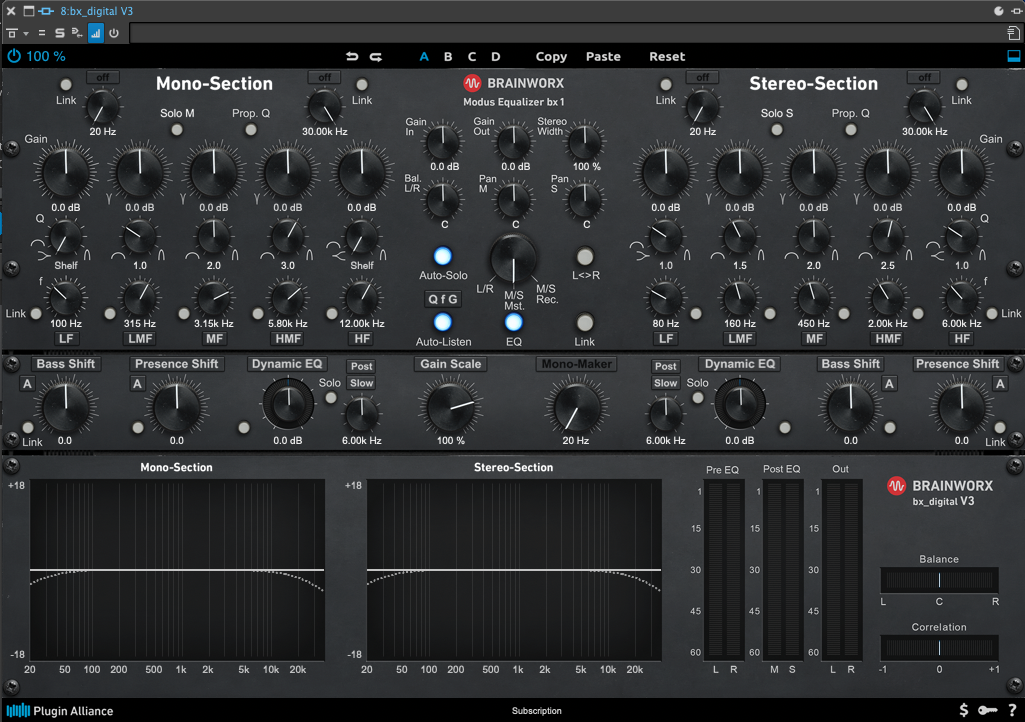Image resolution: width=1025 pixels, height=722 pixels.
Task: Switch to settings bank D
Action: 496,57
